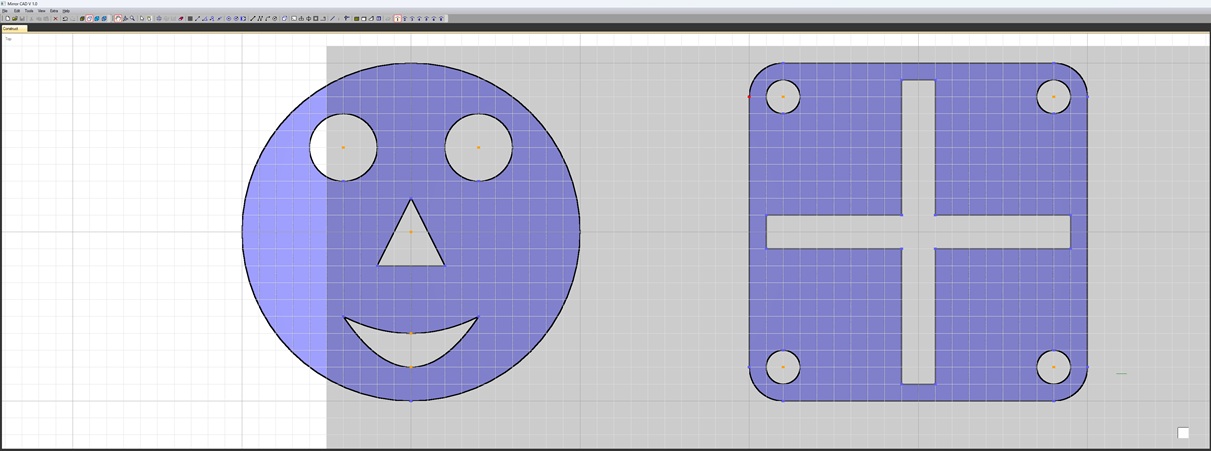Select the red eraser tool
Viewport: 1211px width, 451px height.
[x=181, y=18]
